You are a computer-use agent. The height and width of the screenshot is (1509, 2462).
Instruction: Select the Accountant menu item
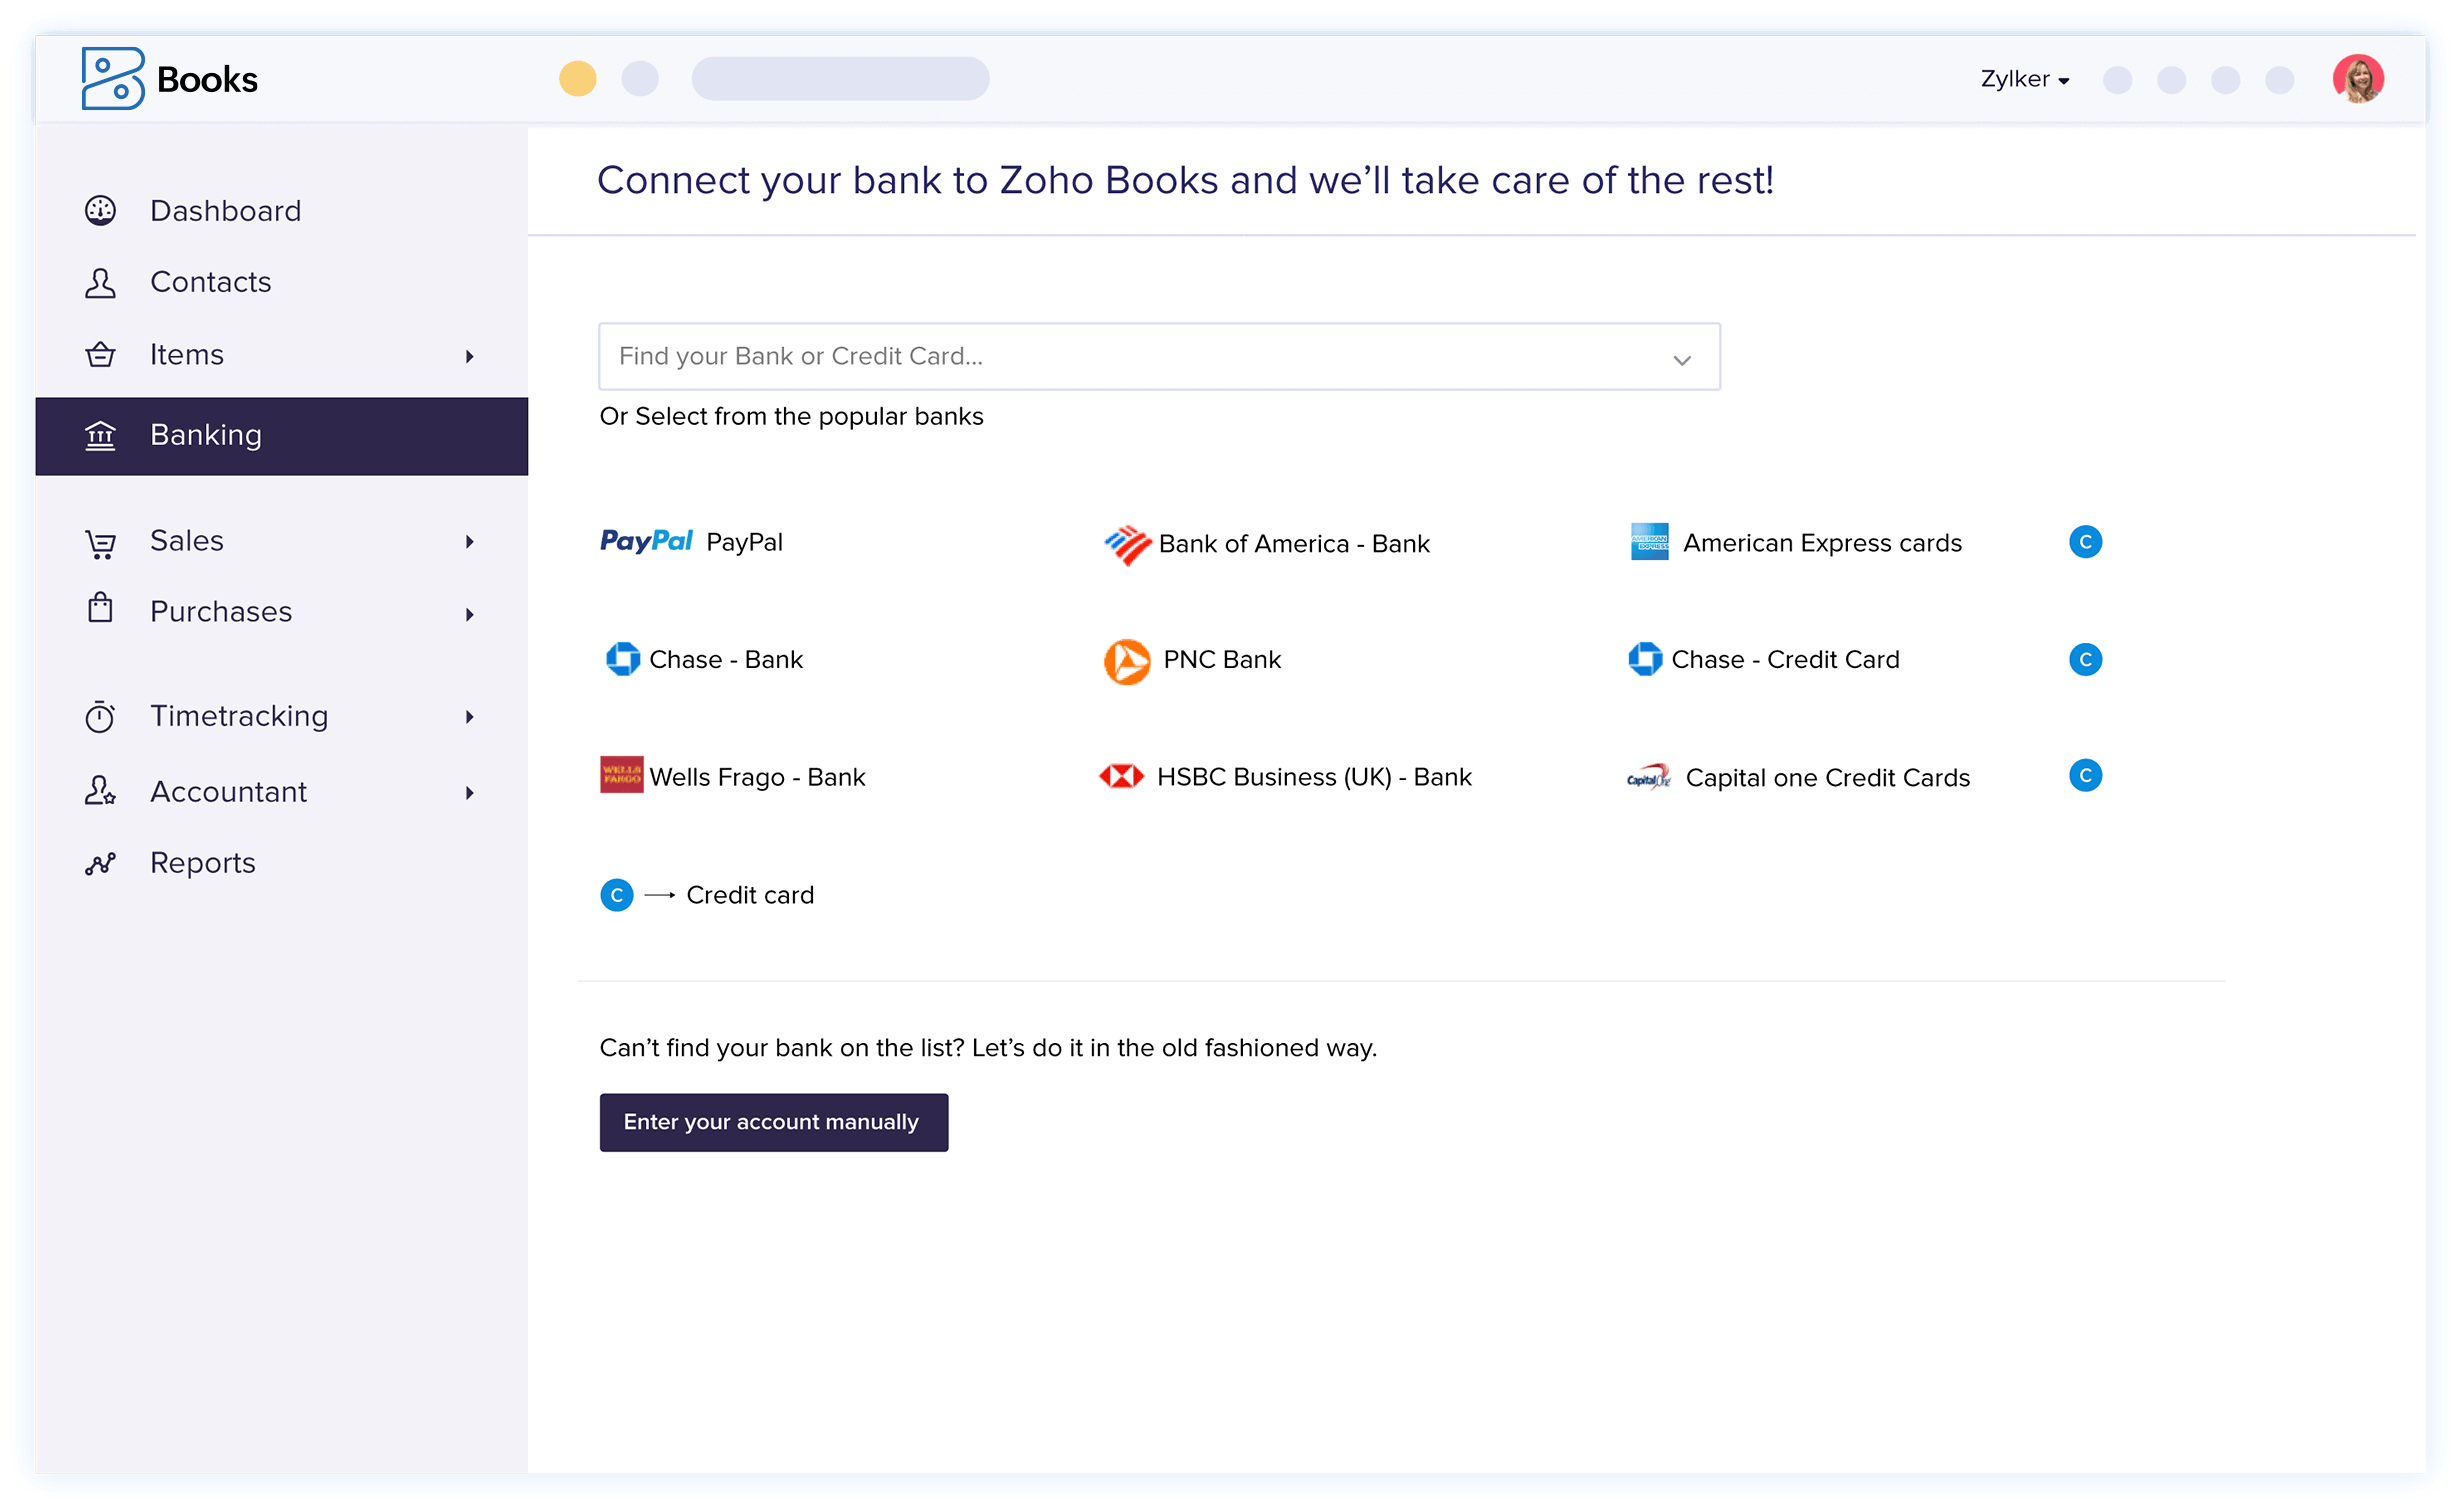(x=228, y=791)
